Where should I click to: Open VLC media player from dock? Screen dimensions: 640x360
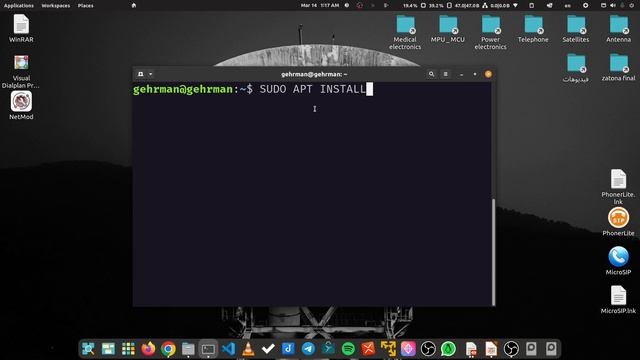tap(248, 349)
